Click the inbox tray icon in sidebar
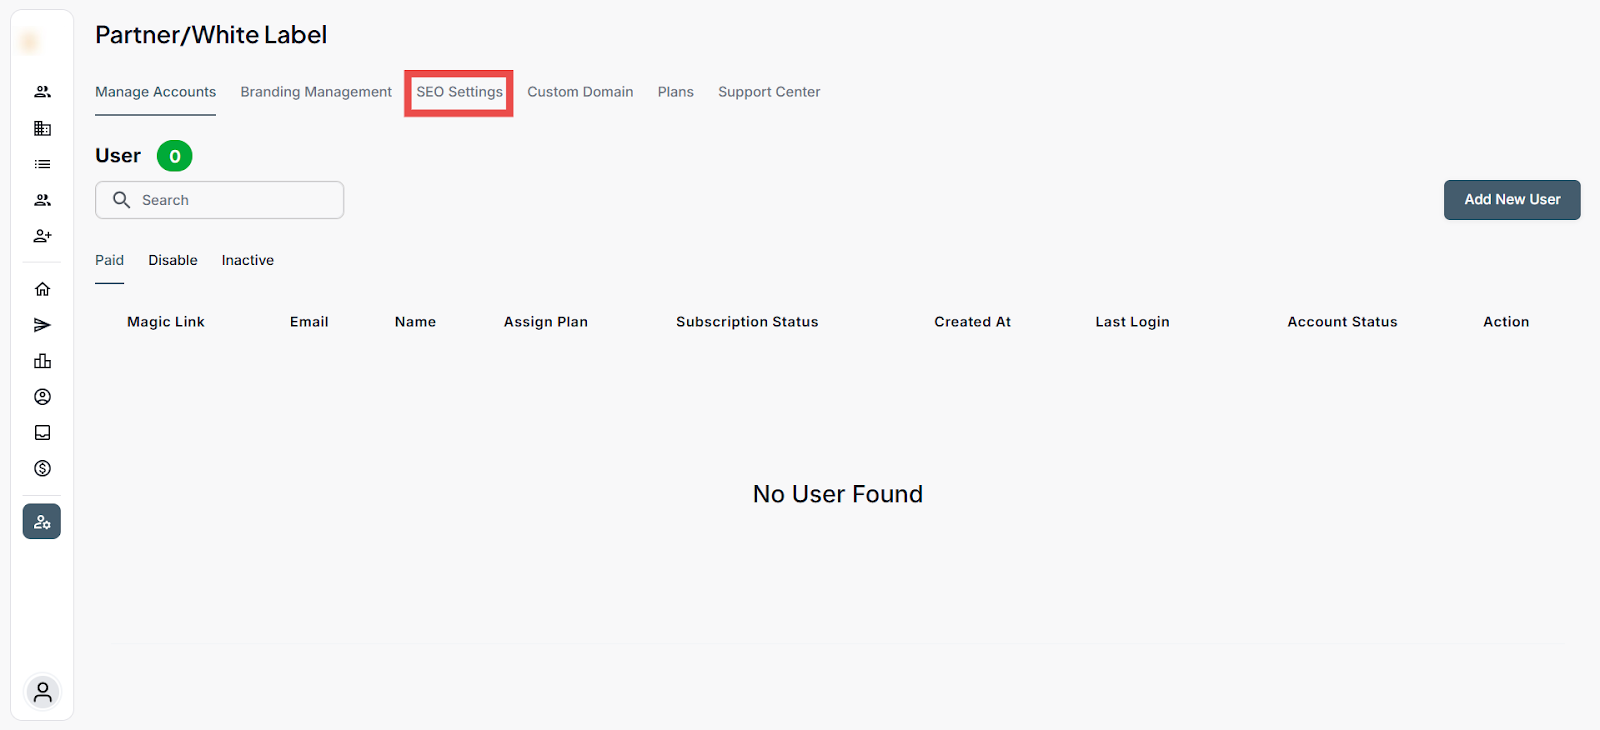The height and width of the screenshot is (730, 1600). [x=42, y=433]
